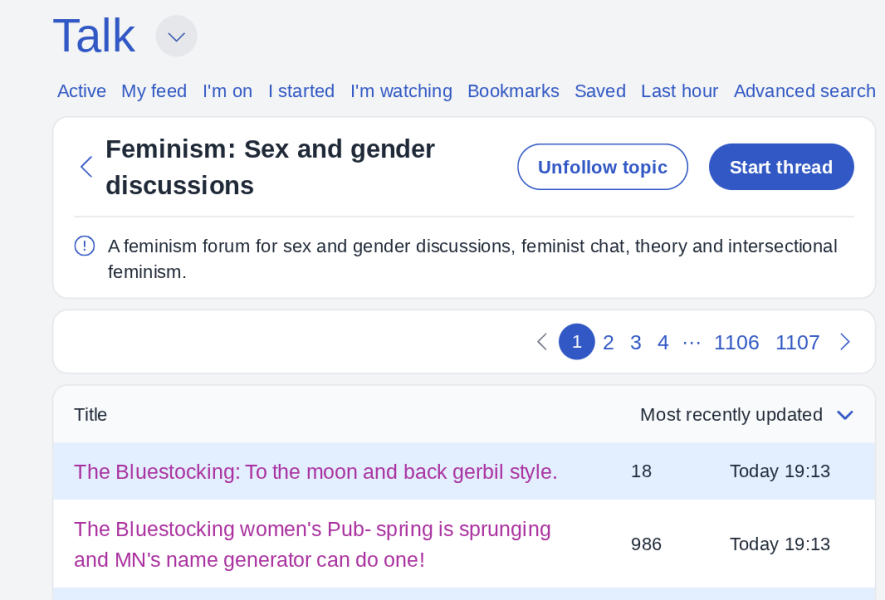
Task: Select the I'm on filter
Action: pos(227,91)
